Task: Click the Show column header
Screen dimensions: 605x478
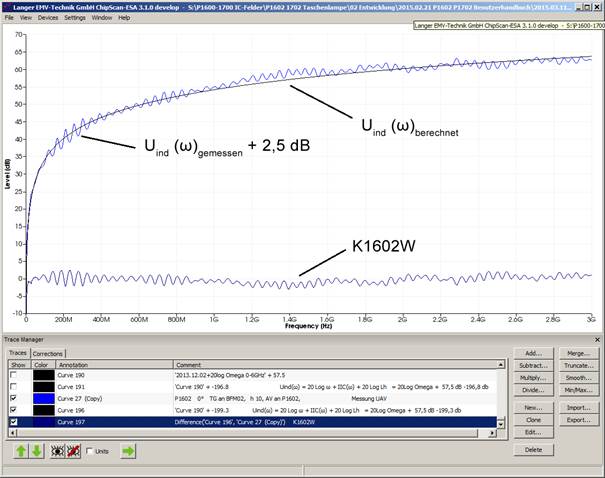Action: tap(18, 365)
